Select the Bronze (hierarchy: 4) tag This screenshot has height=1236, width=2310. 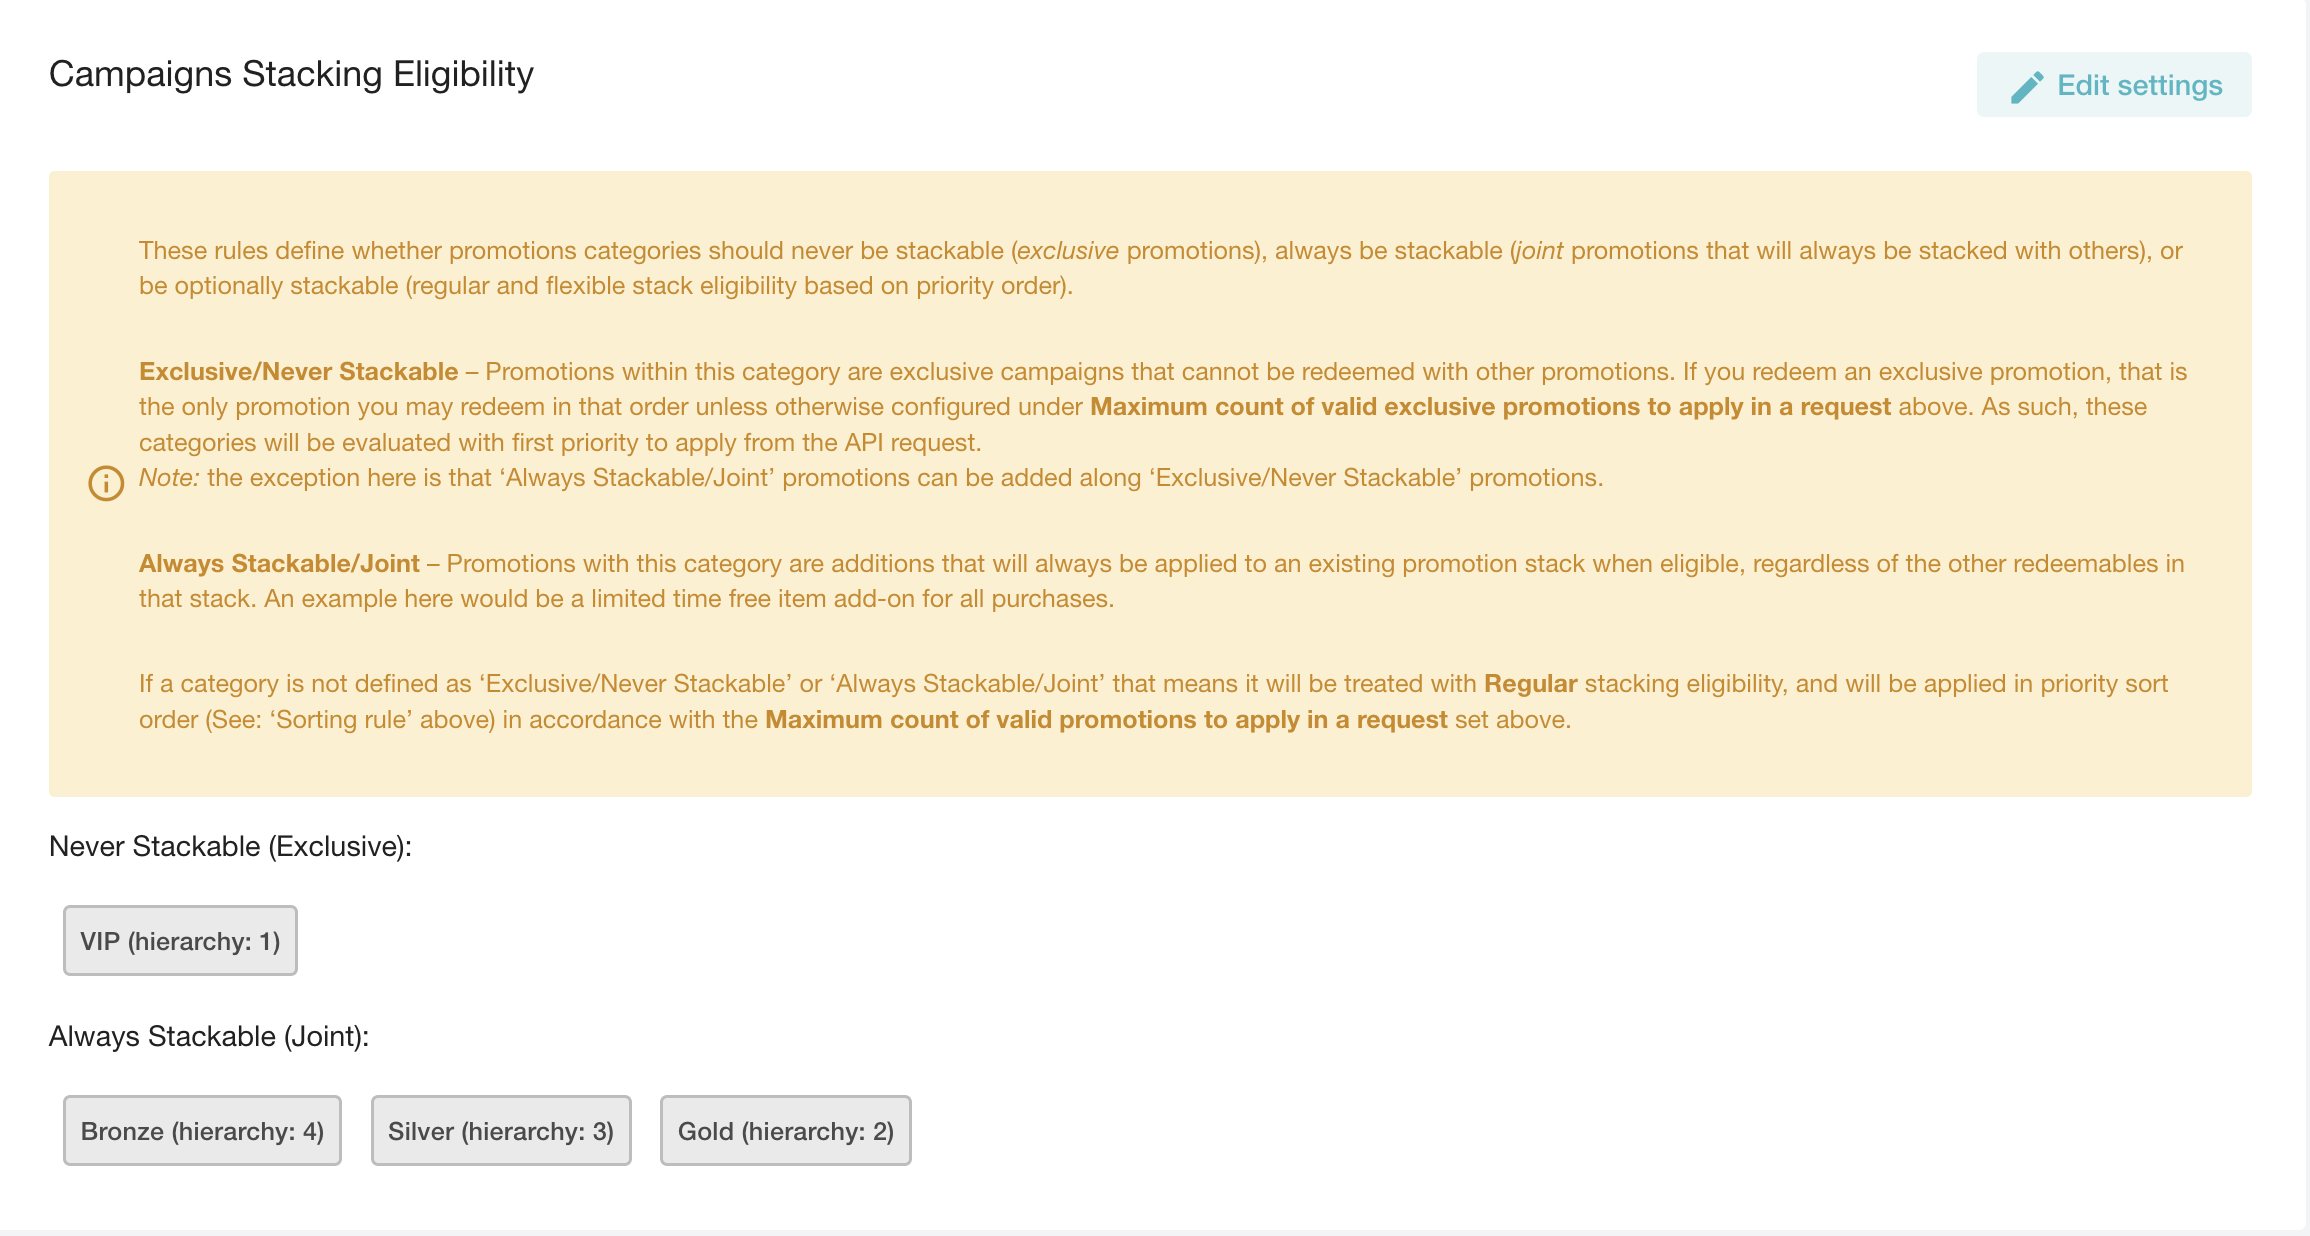[202, 1131]
